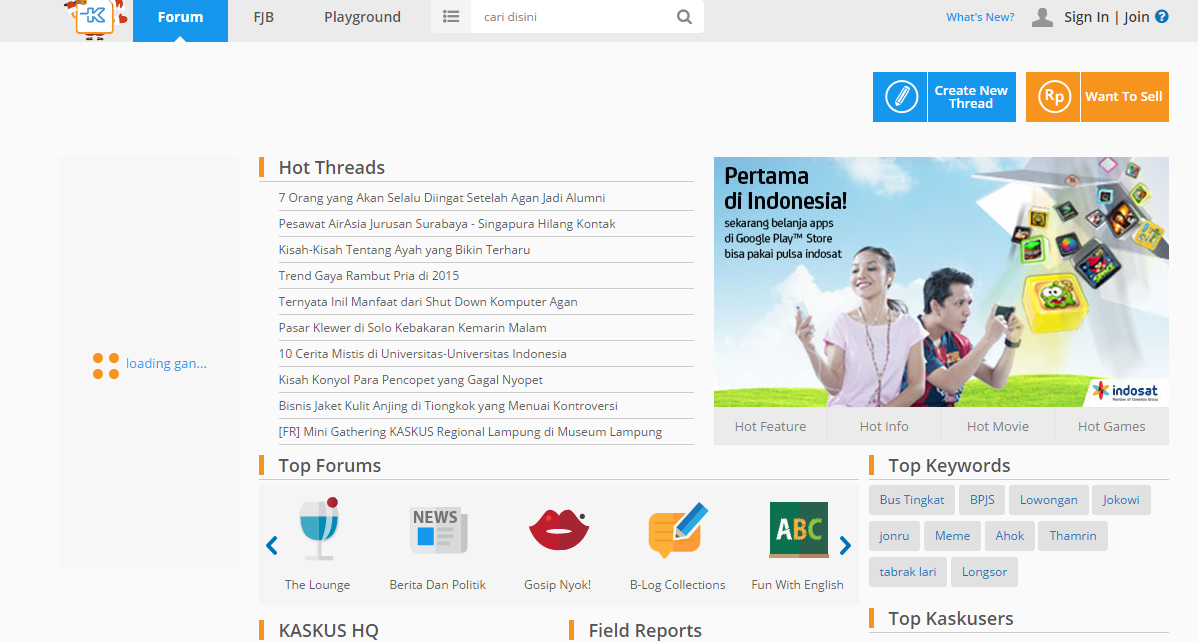
Task: Click the Rp Want To Sell icon
Action: click(x=1054, y=97)
